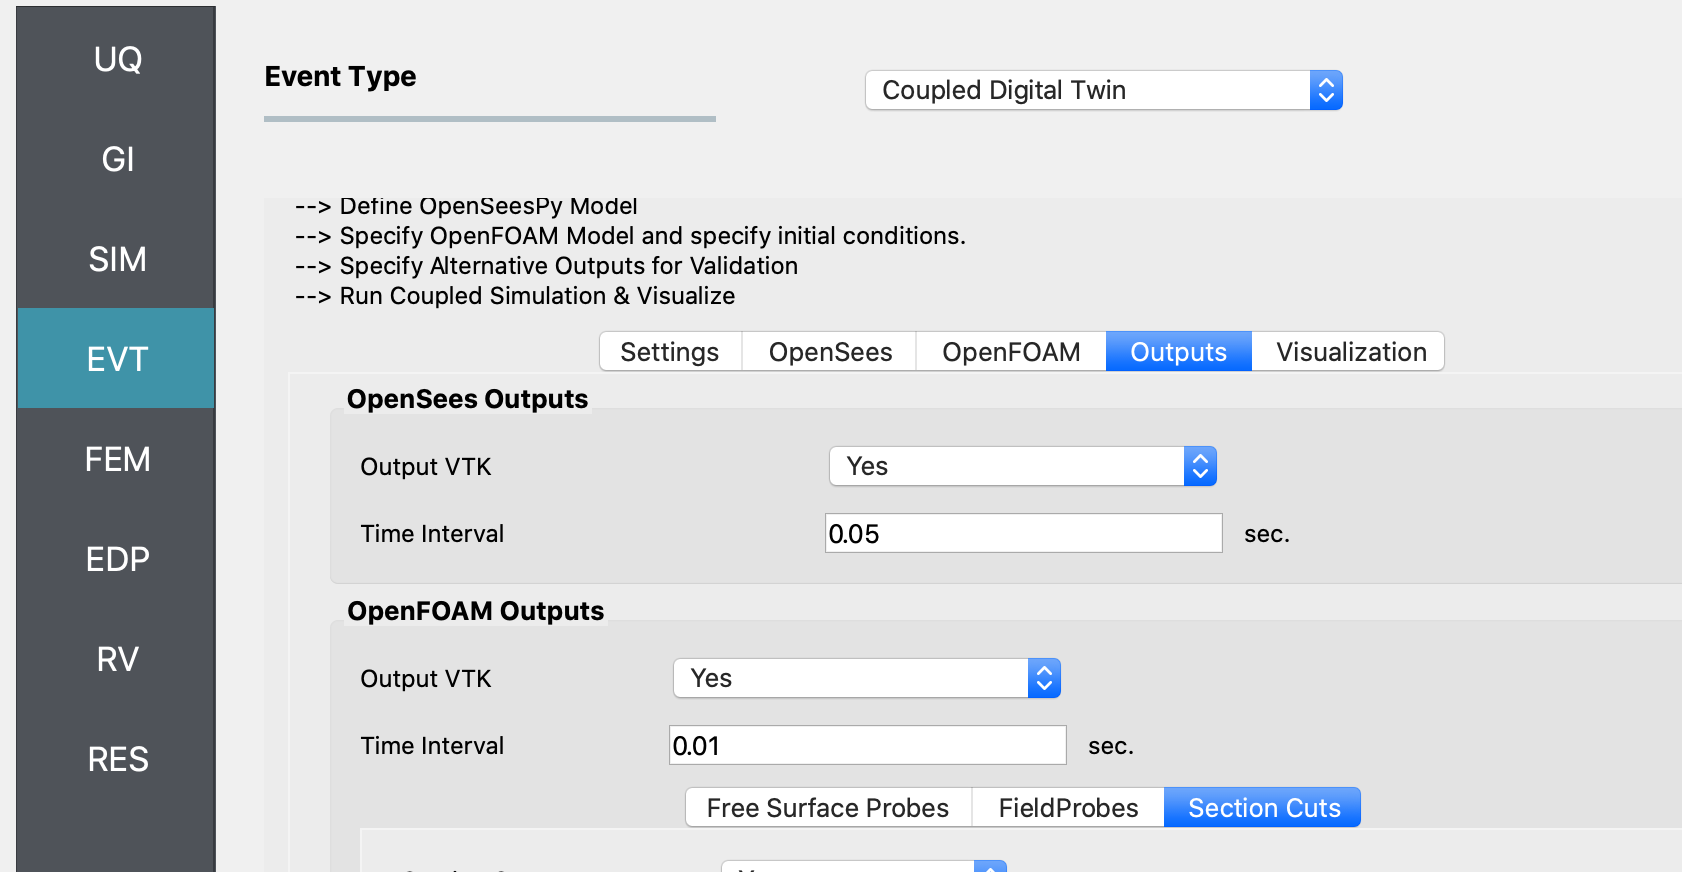
Task: Show the RV sidebar panel
Action: (117, 659)
